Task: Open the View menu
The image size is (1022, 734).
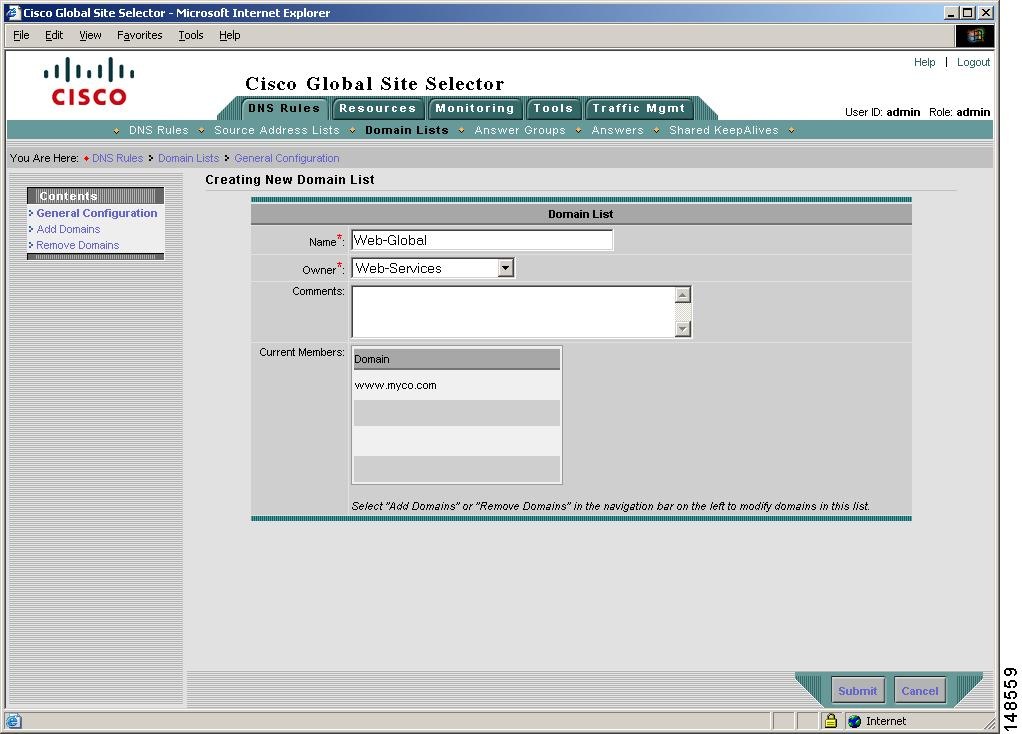Action: pyautogui.click(x=89, y=35)
